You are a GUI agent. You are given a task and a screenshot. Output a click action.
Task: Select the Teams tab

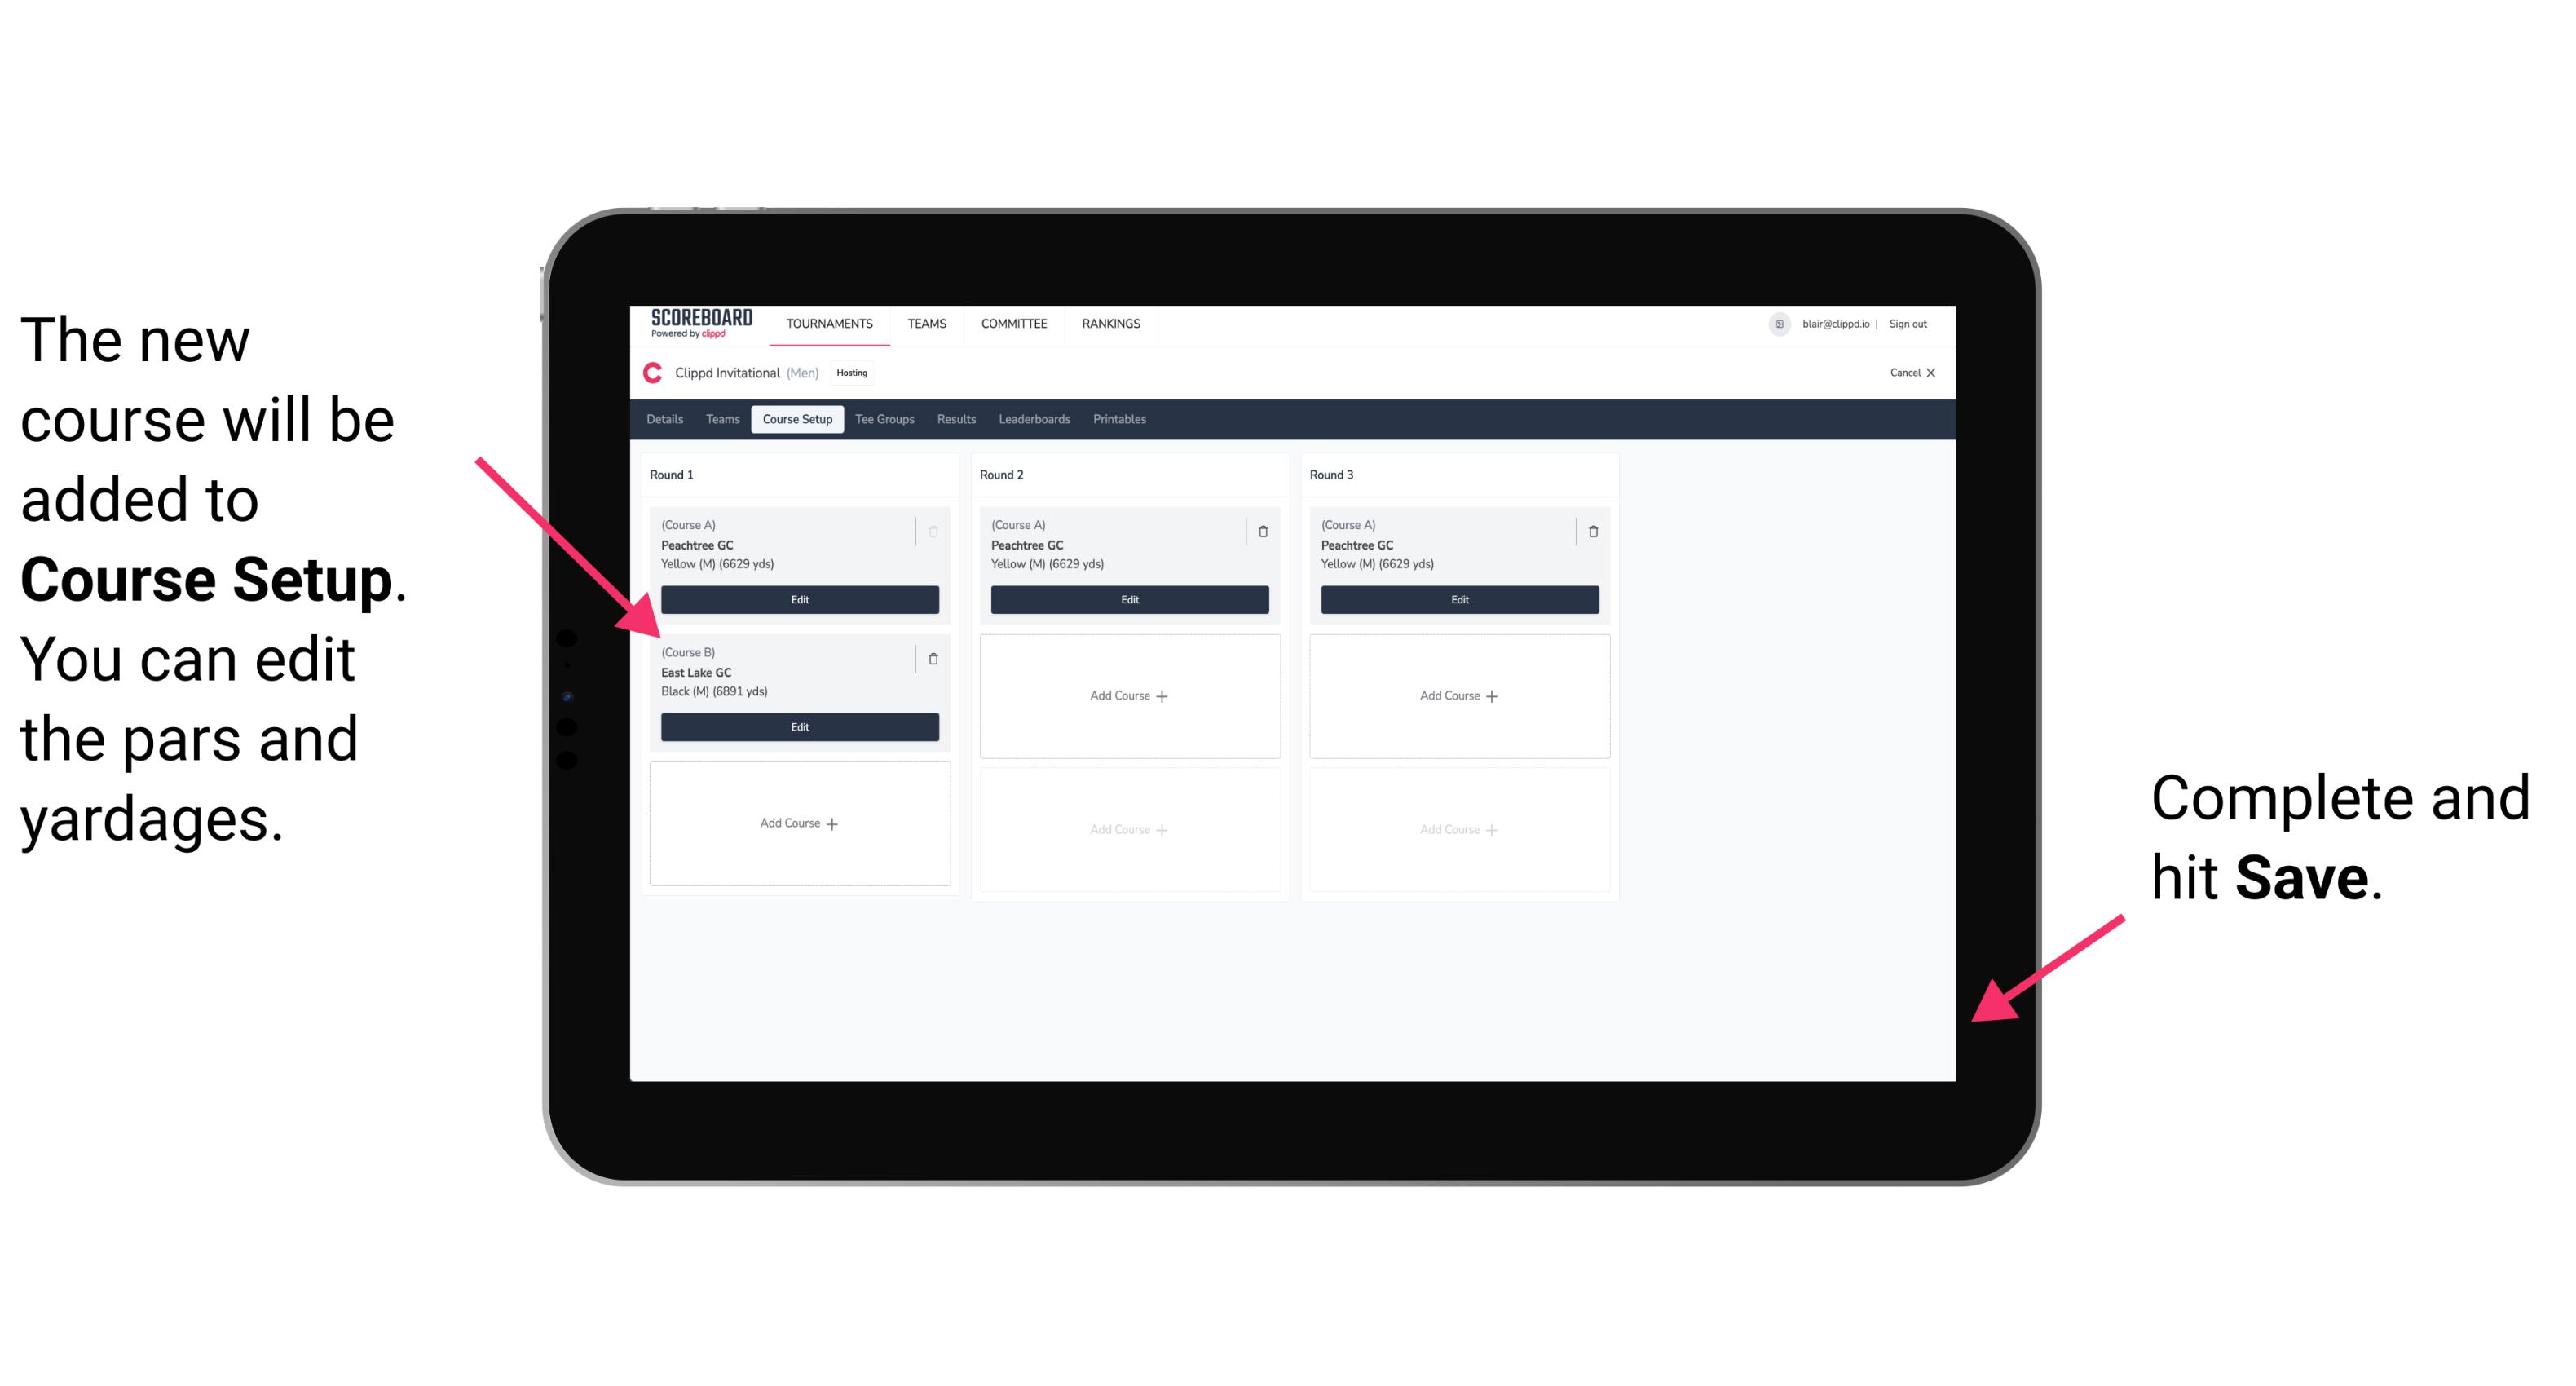click(x=718, y=418)
